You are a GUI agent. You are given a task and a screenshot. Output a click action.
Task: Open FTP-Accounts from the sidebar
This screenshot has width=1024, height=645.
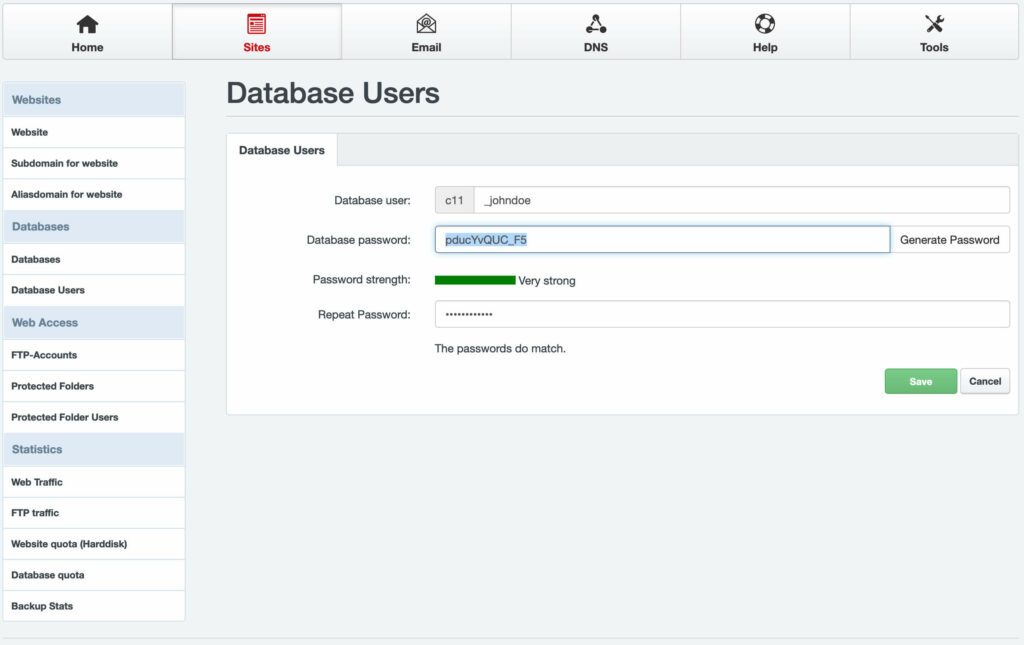point(93,354)
